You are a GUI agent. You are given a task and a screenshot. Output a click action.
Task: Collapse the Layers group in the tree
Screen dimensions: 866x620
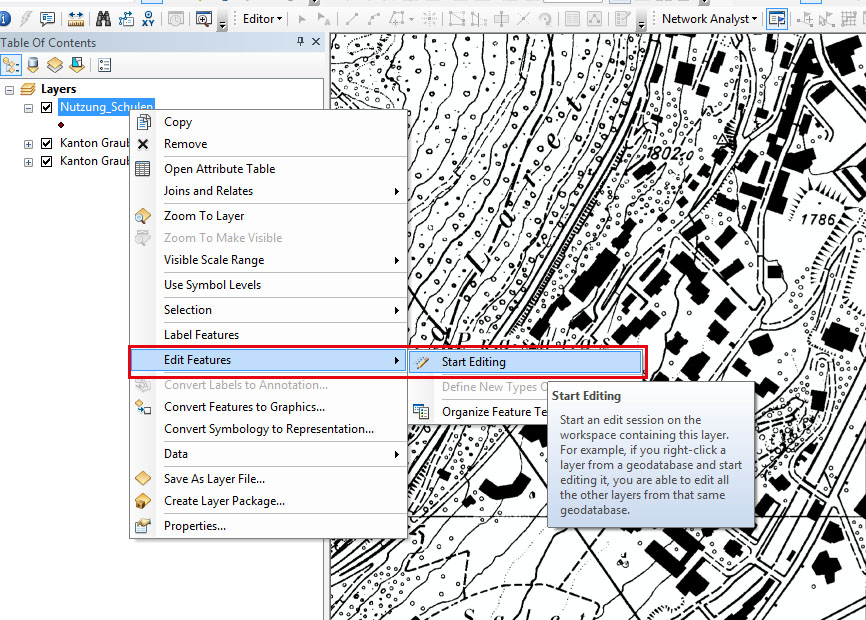(10, 90)
